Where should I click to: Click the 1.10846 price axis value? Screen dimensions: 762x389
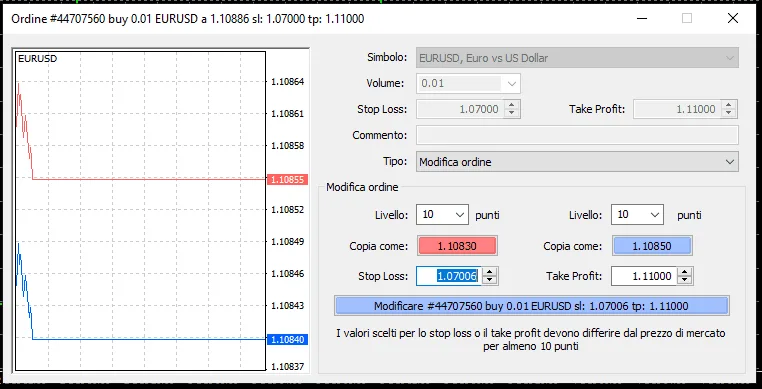288,274
